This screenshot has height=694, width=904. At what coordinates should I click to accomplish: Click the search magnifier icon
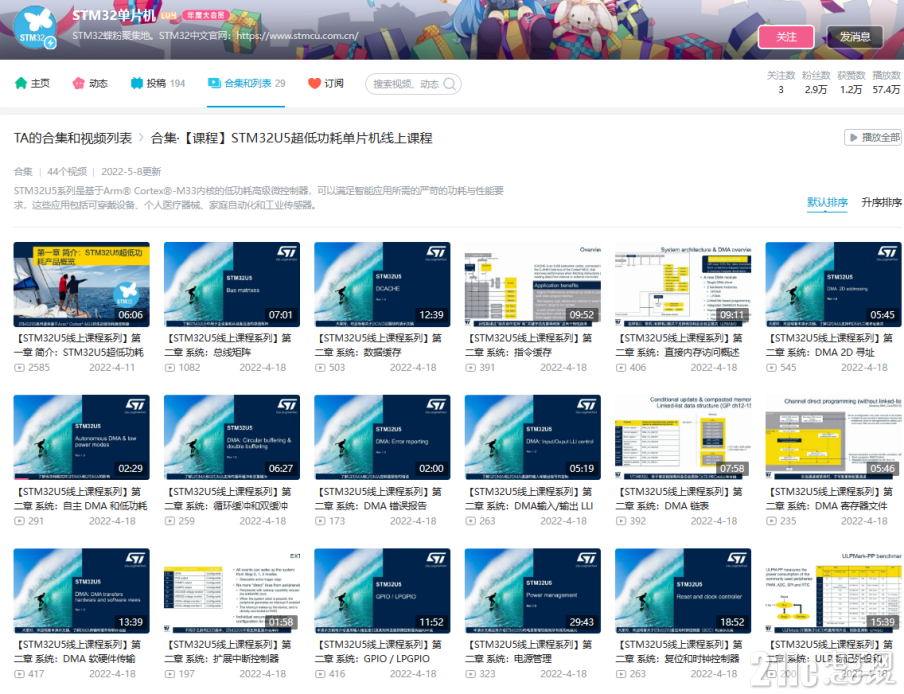(x=450, y=84)
